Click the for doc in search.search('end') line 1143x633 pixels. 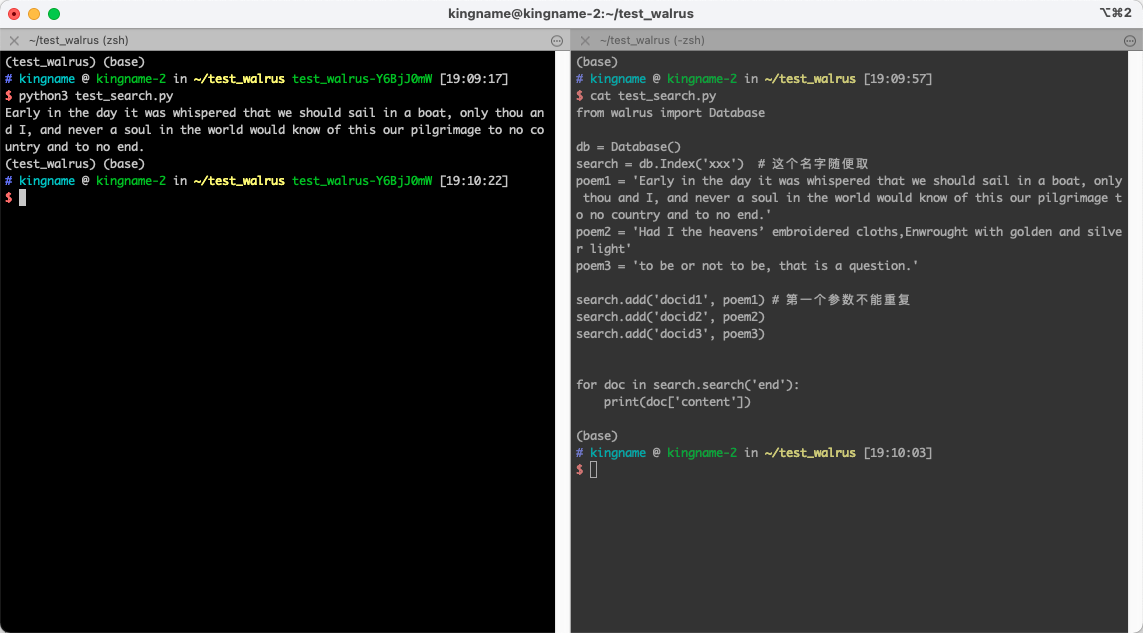click(687, 385)
